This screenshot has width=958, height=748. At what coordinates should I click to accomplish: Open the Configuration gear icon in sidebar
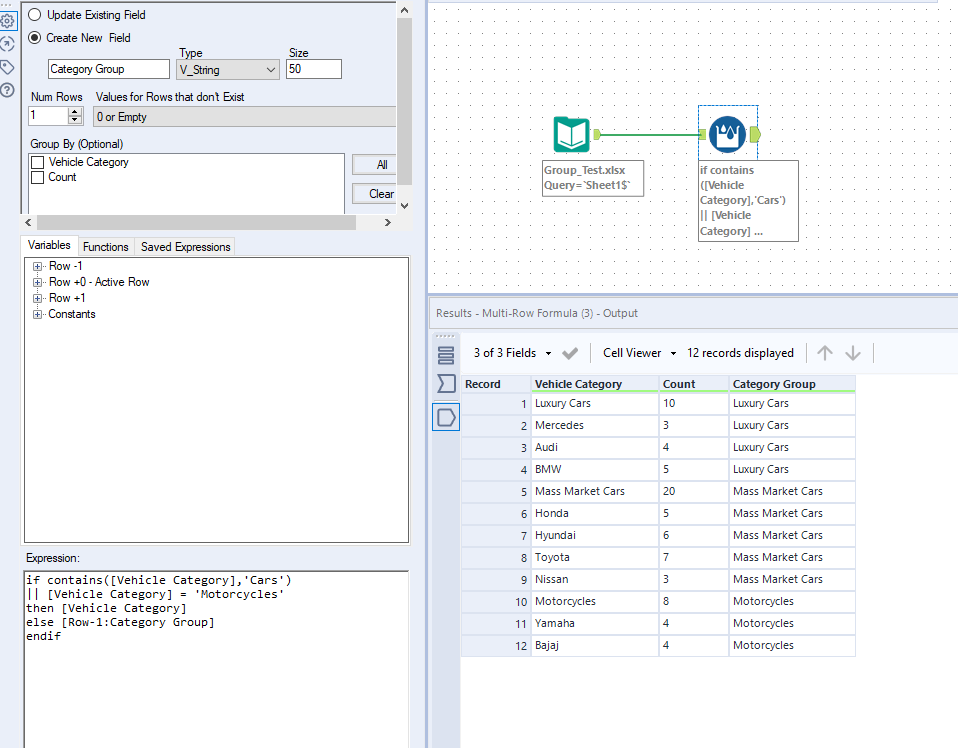point(7,20)
